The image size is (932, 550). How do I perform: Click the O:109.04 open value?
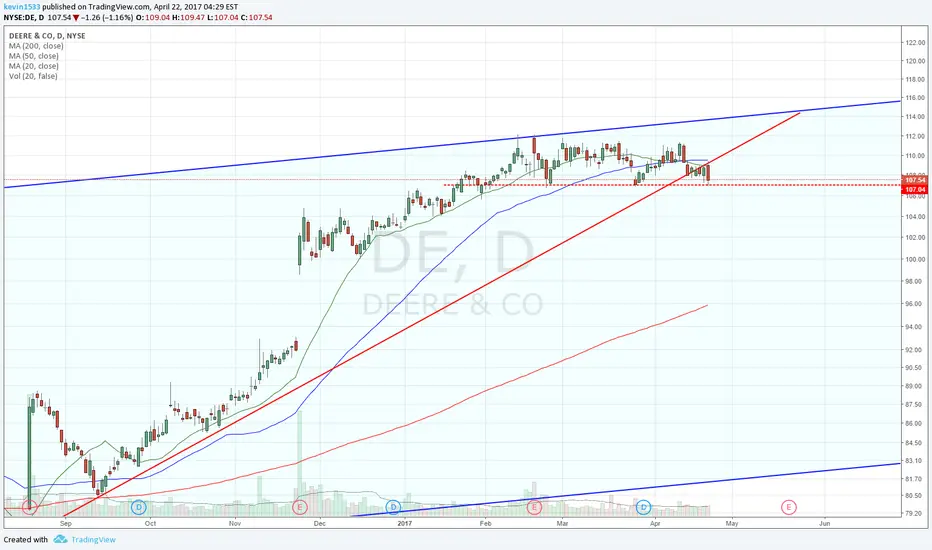[153, 18]
